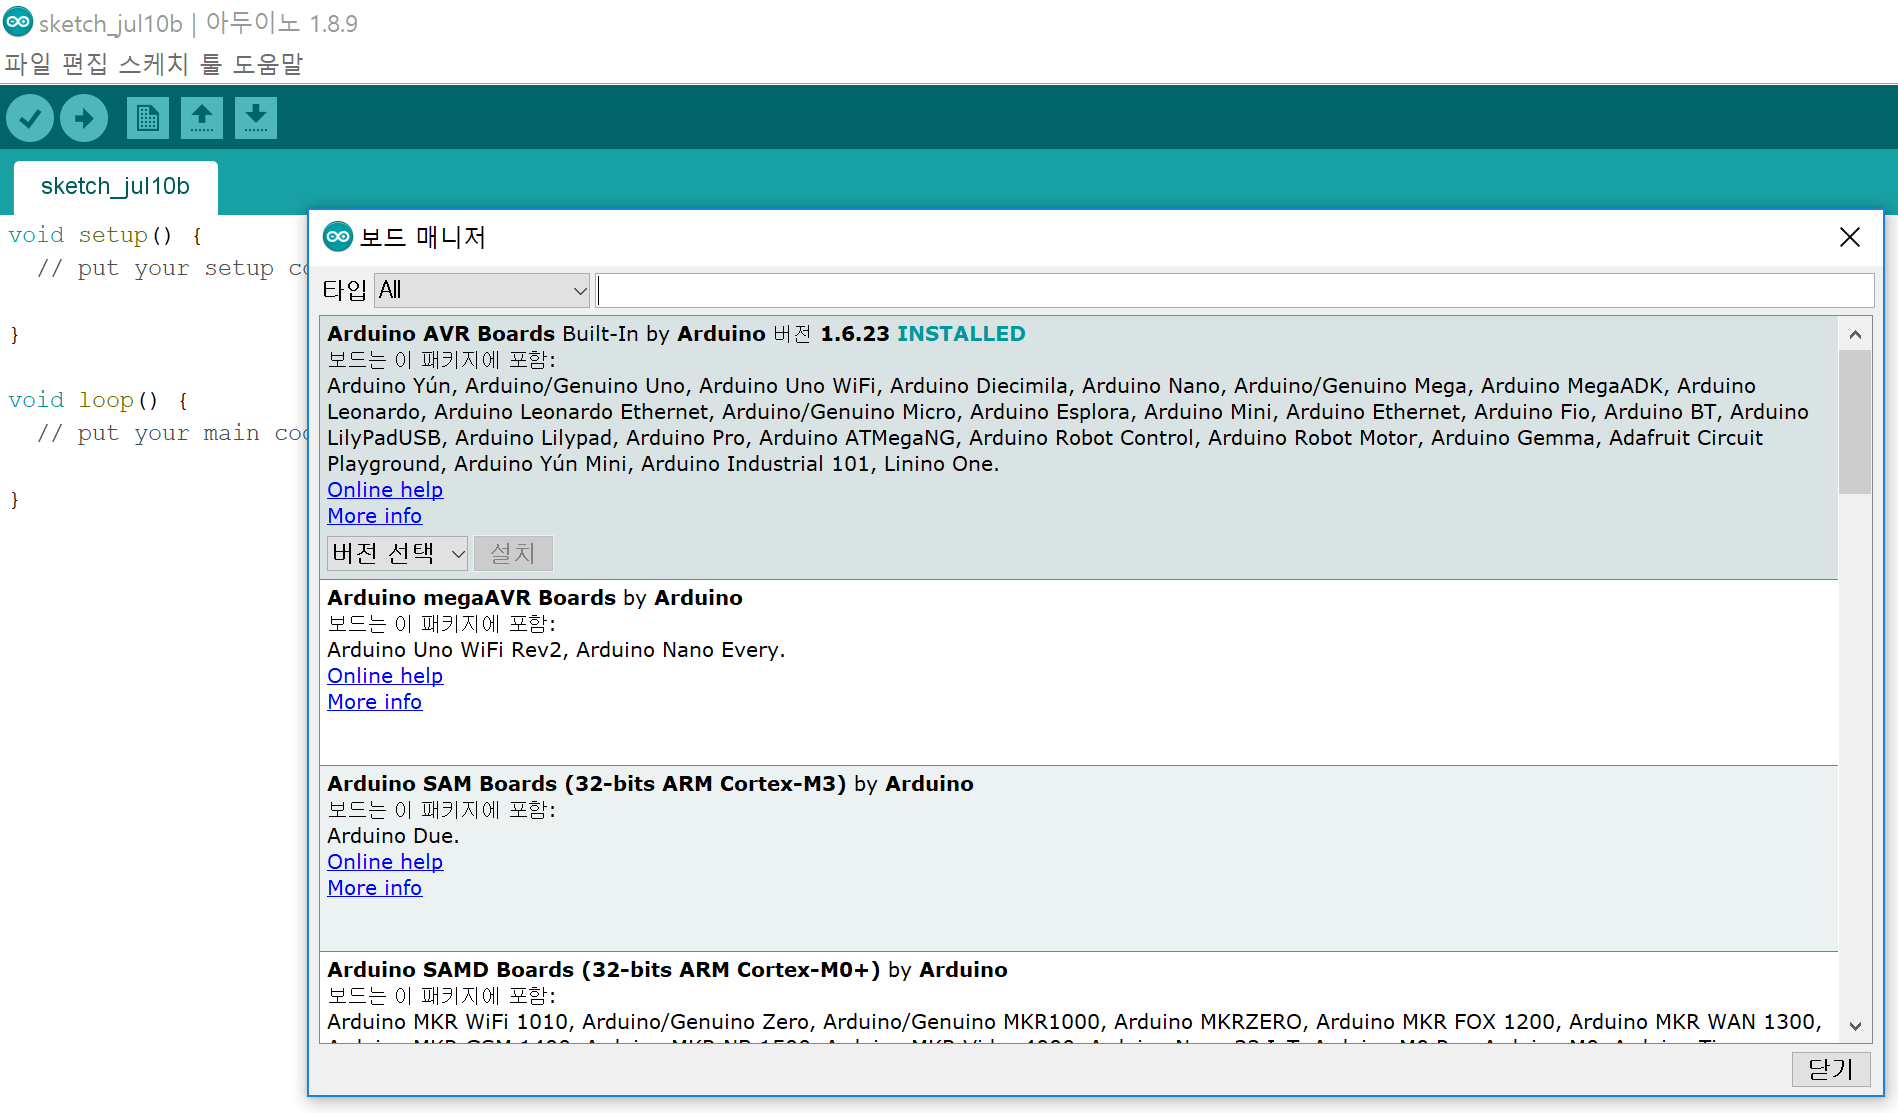
Task: Click the board list scroll-up arrow
Action: pyautogui.click(x=1855, y=334)
